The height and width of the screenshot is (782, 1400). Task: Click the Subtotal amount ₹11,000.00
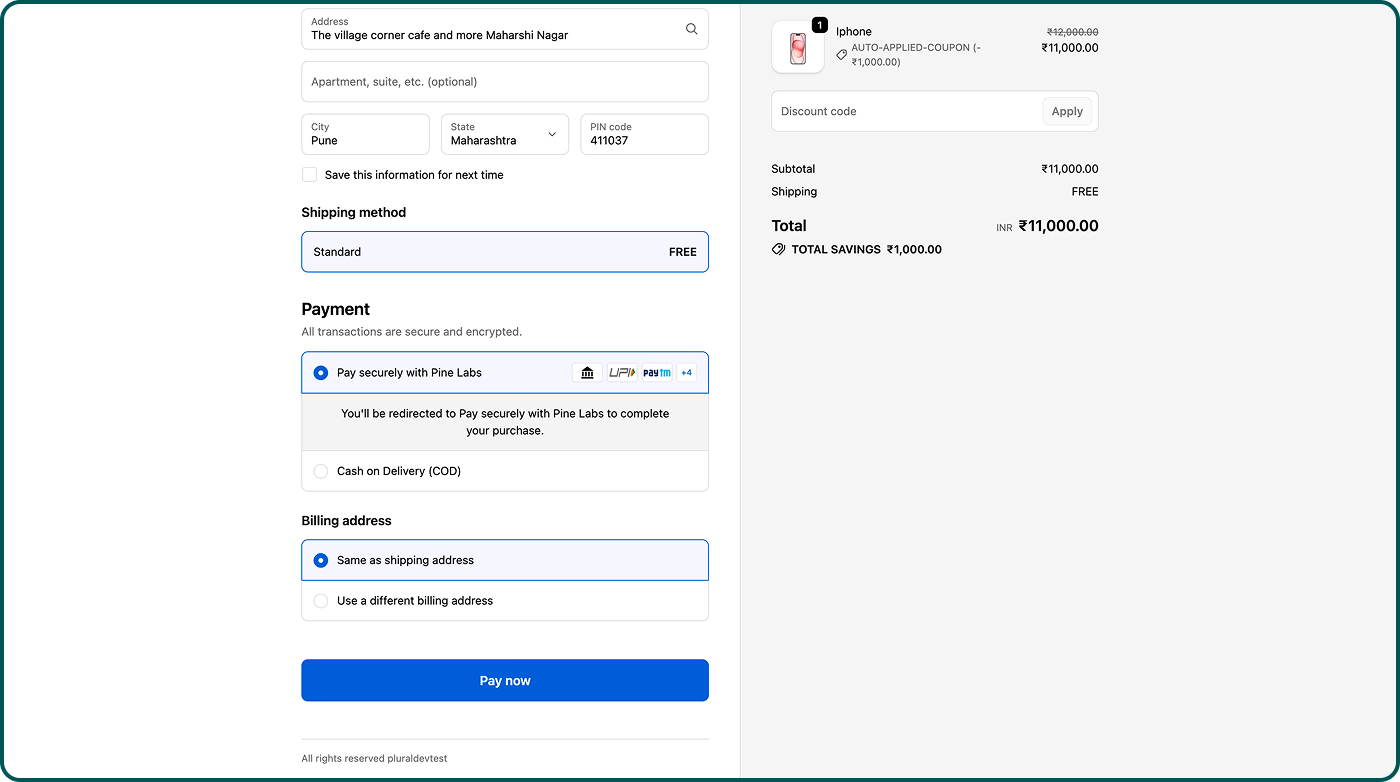[1070, 169]
